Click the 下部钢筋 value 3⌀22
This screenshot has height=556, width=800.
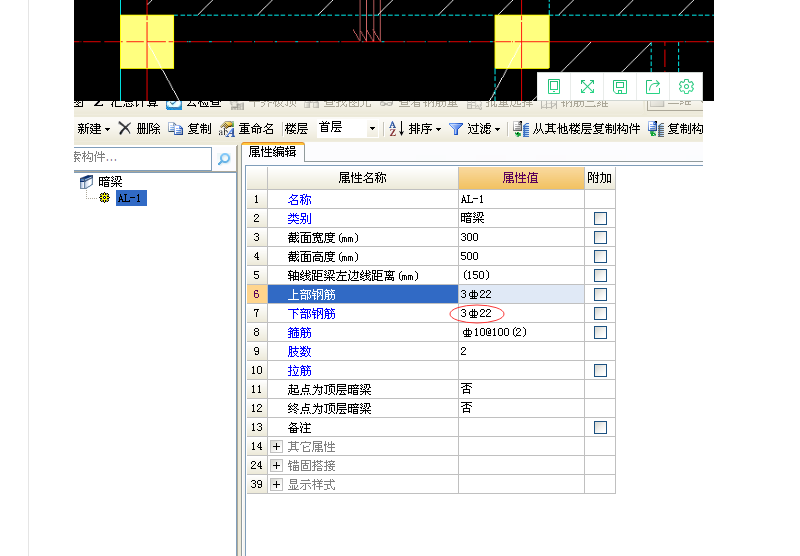click(476, 313)
